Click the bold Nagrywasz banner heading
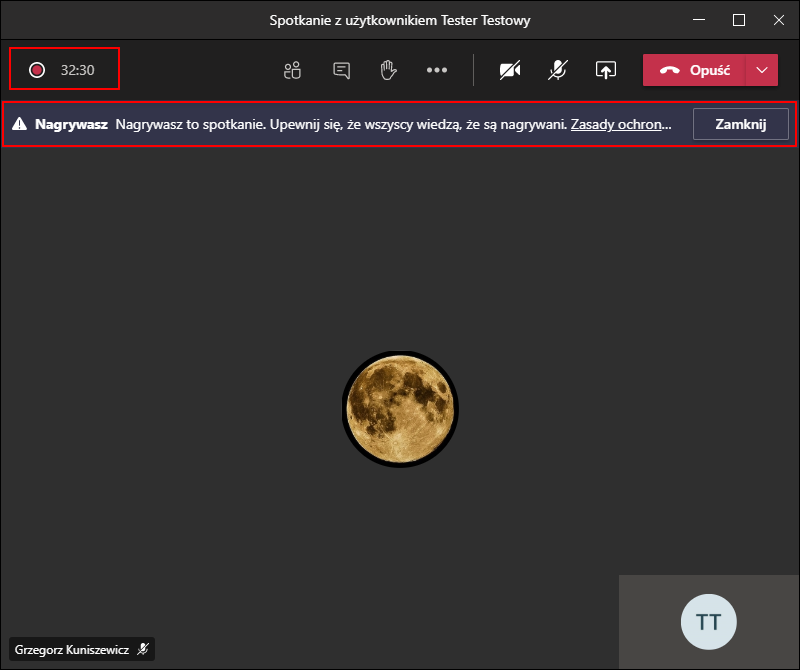Screen dimensions: 800x670 71,124
